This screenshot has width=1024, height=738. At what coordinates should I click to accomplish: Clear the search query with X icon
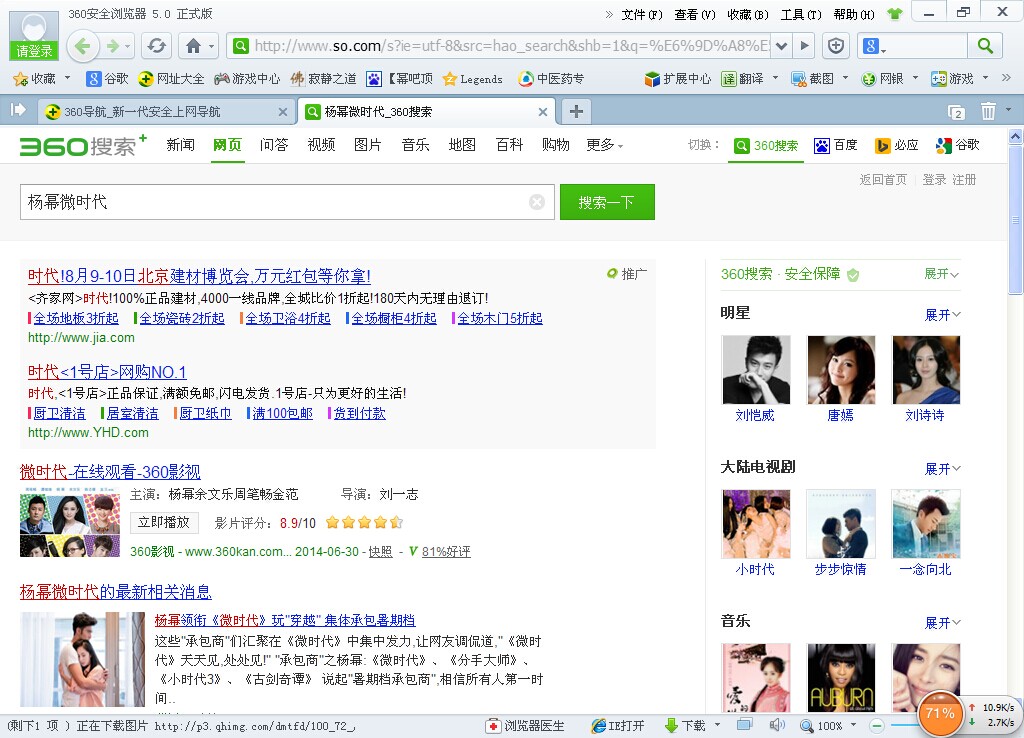click(x=537, y=202)
